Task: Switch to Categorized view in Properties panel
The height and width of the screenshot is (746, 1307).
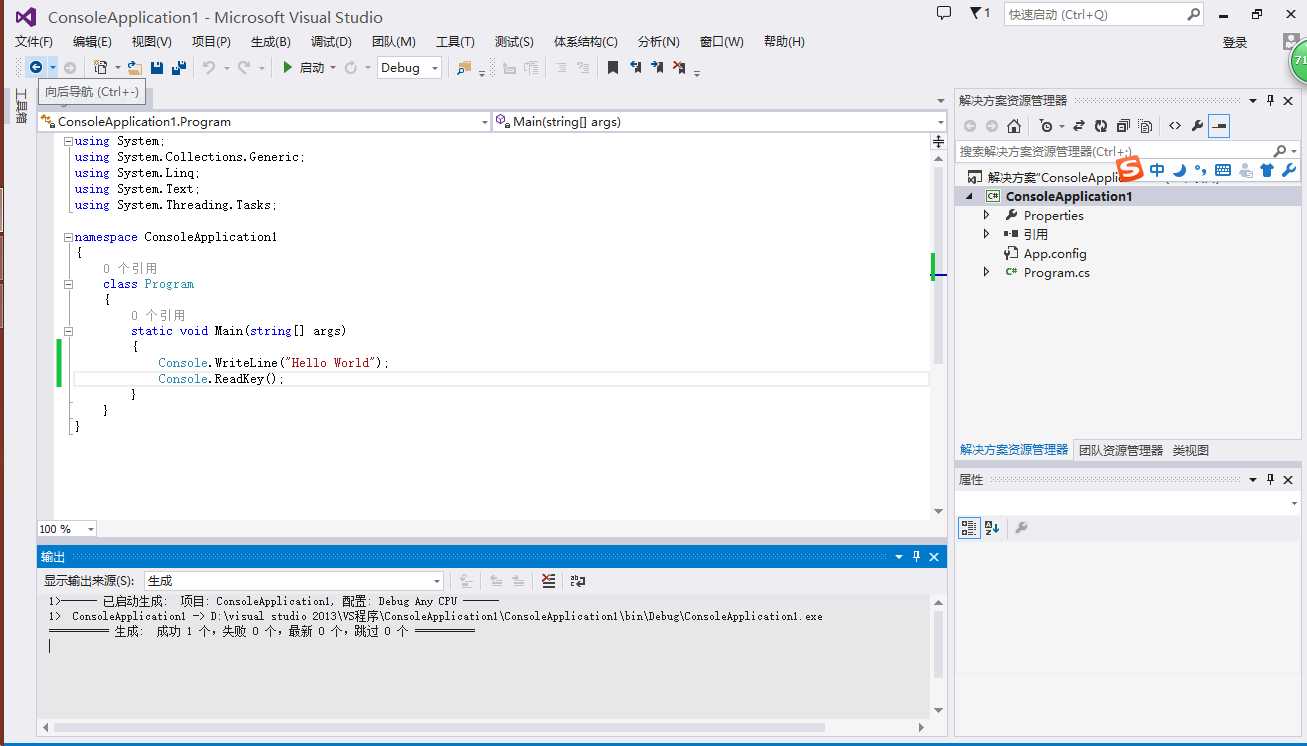Action: pyautogui.click(x=969, y=528)
